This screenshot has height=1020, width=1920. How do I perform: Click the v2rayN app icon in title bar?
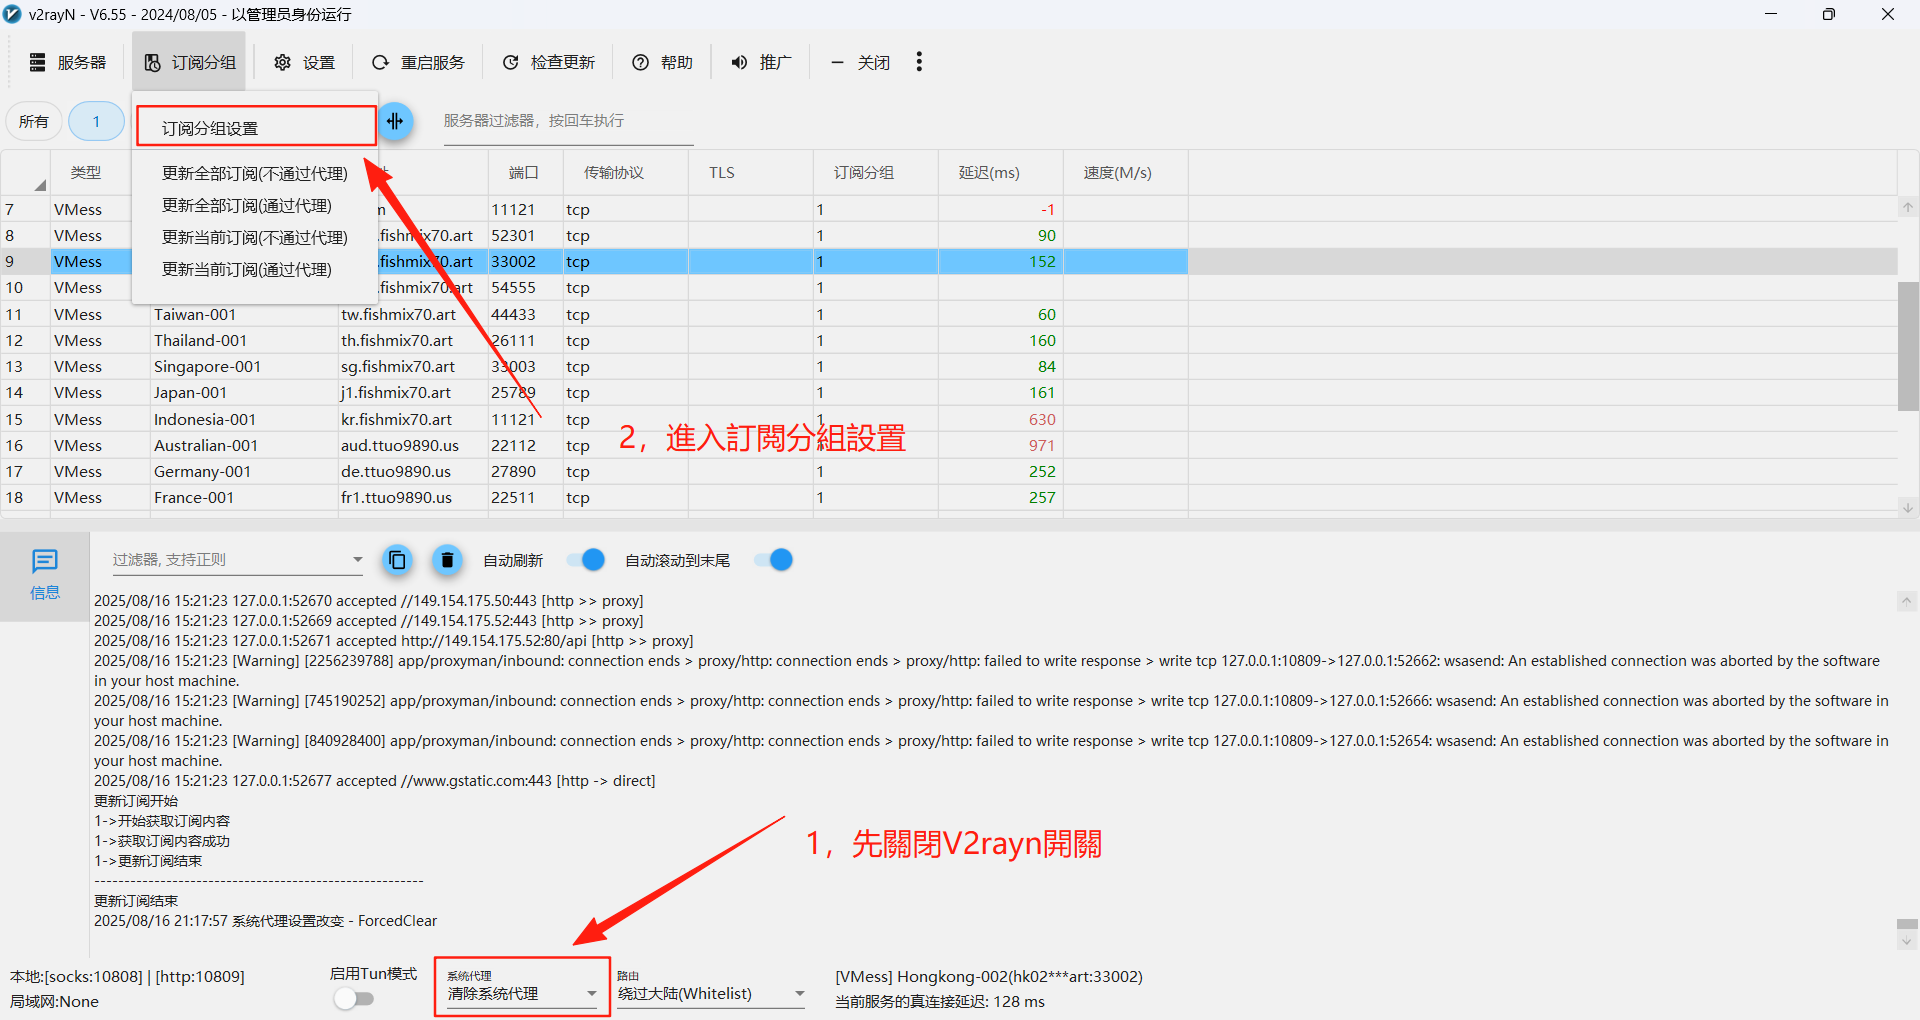(13, 14)
